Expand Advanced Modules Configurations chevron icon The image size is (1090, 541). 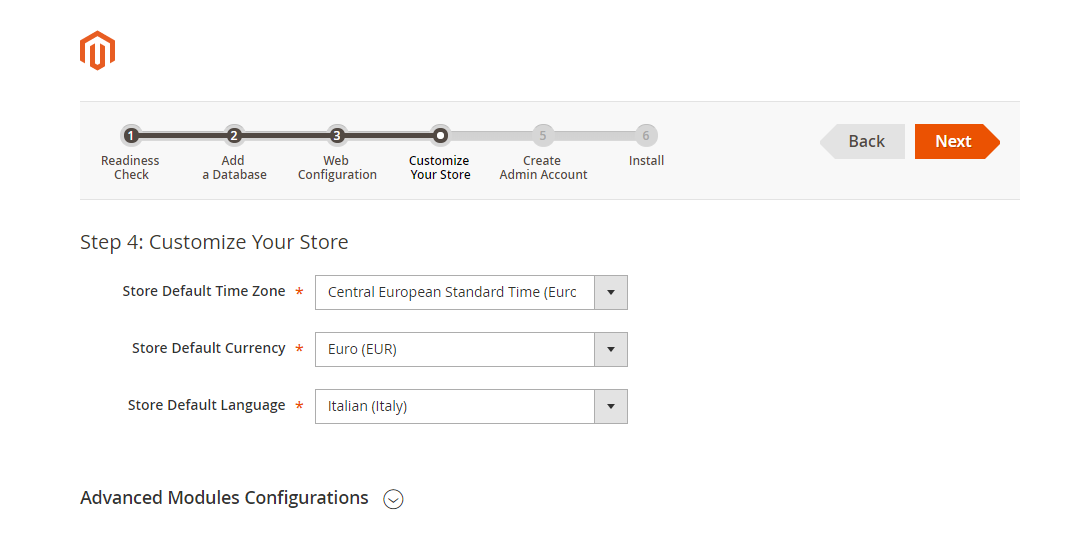(x=394, y=499)
